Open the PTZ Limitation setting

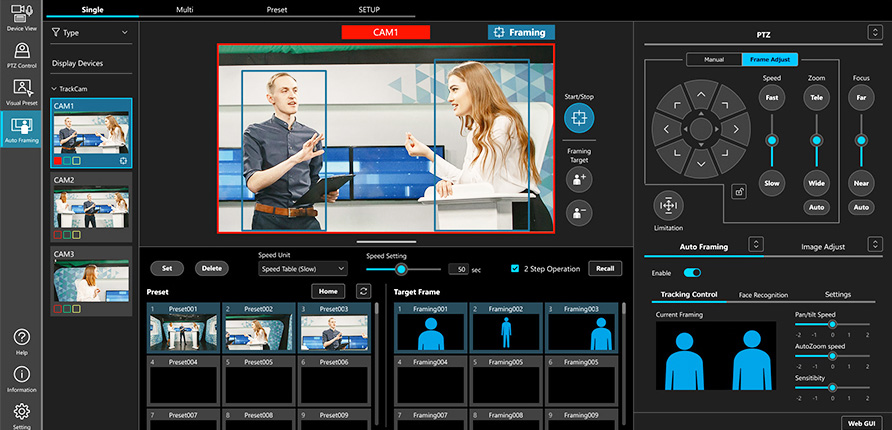point(667,205)
